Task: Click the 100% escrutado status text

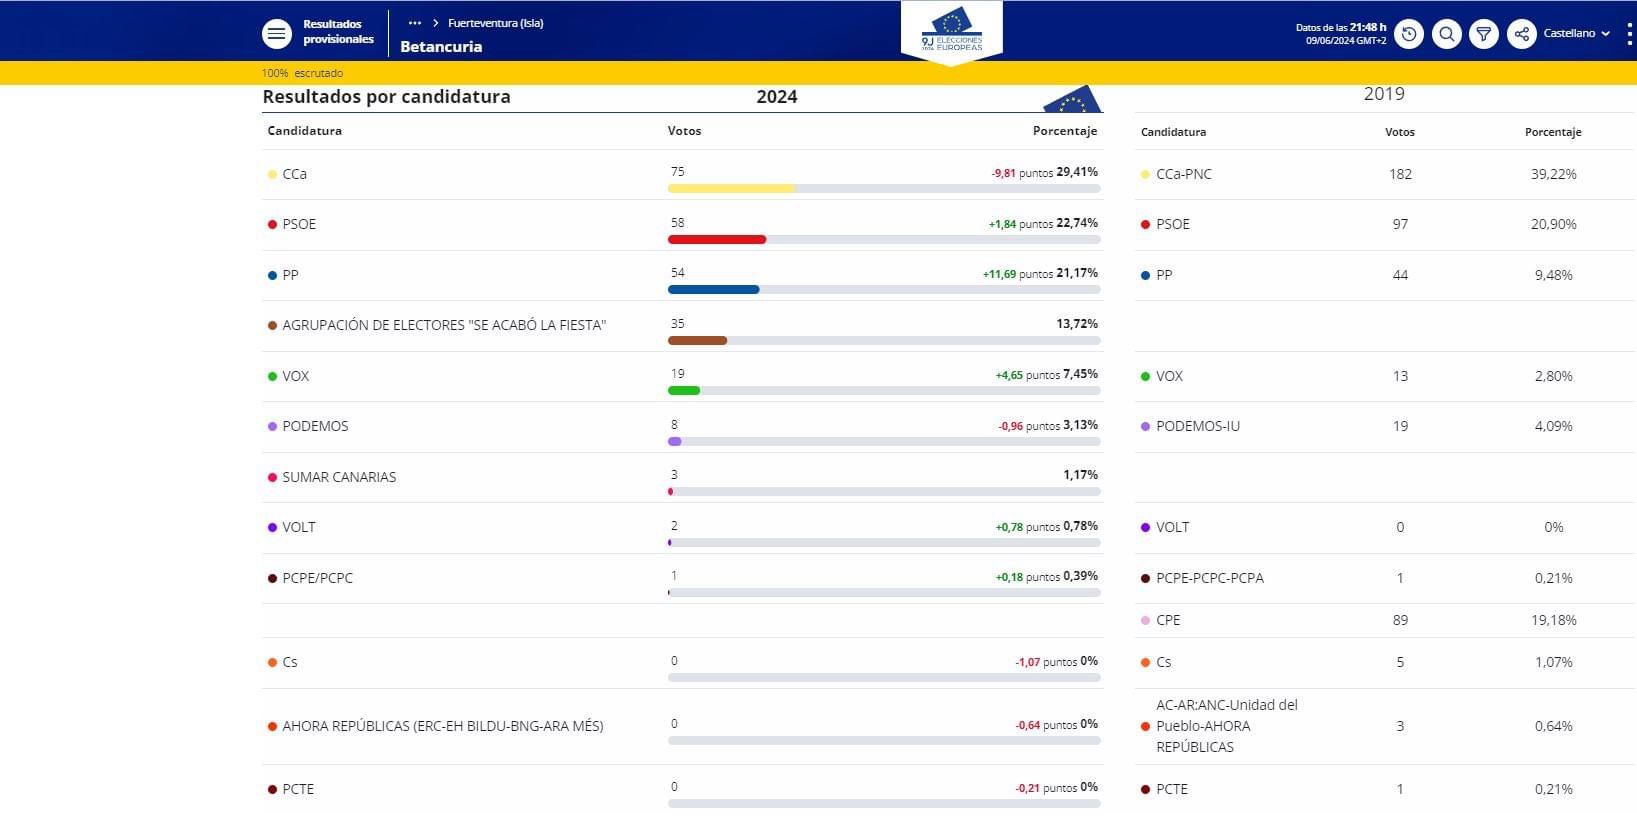Action: tap(302, 73)
